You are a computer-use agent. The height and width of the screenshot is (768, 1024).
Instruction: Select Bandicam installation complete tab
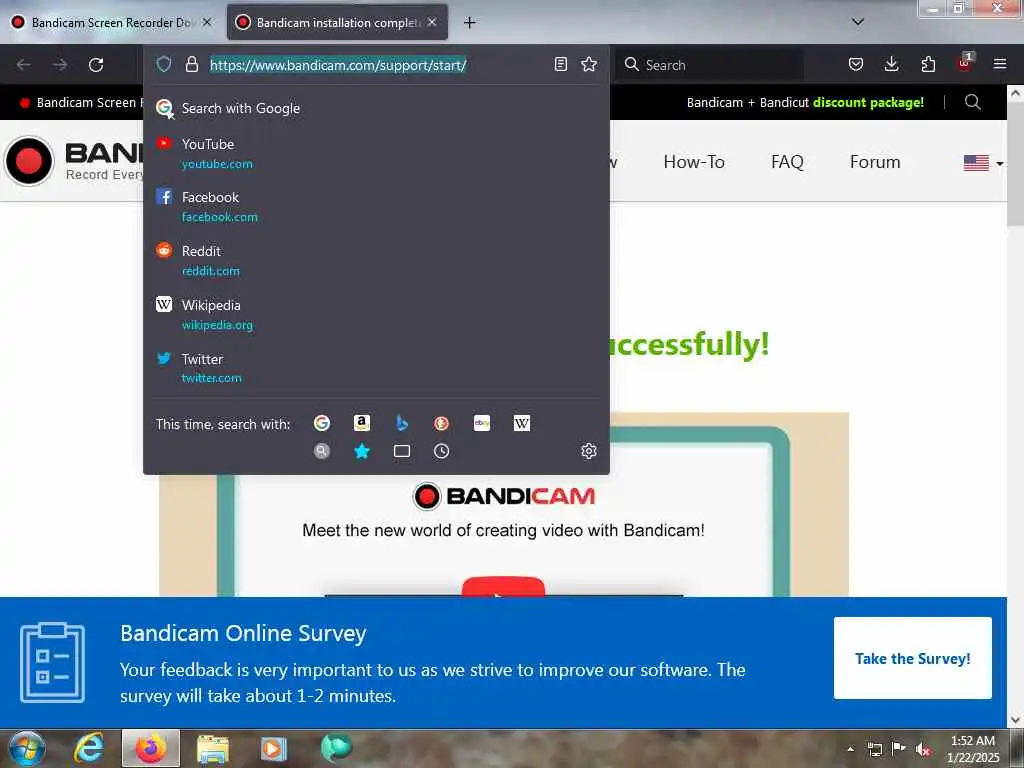pos(337,22)
